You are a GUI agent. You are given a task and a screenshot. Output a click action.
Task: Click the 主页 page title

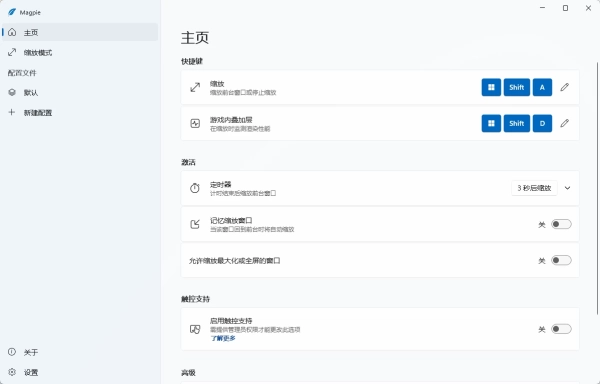pyautogui.click(x=195, y=37)
